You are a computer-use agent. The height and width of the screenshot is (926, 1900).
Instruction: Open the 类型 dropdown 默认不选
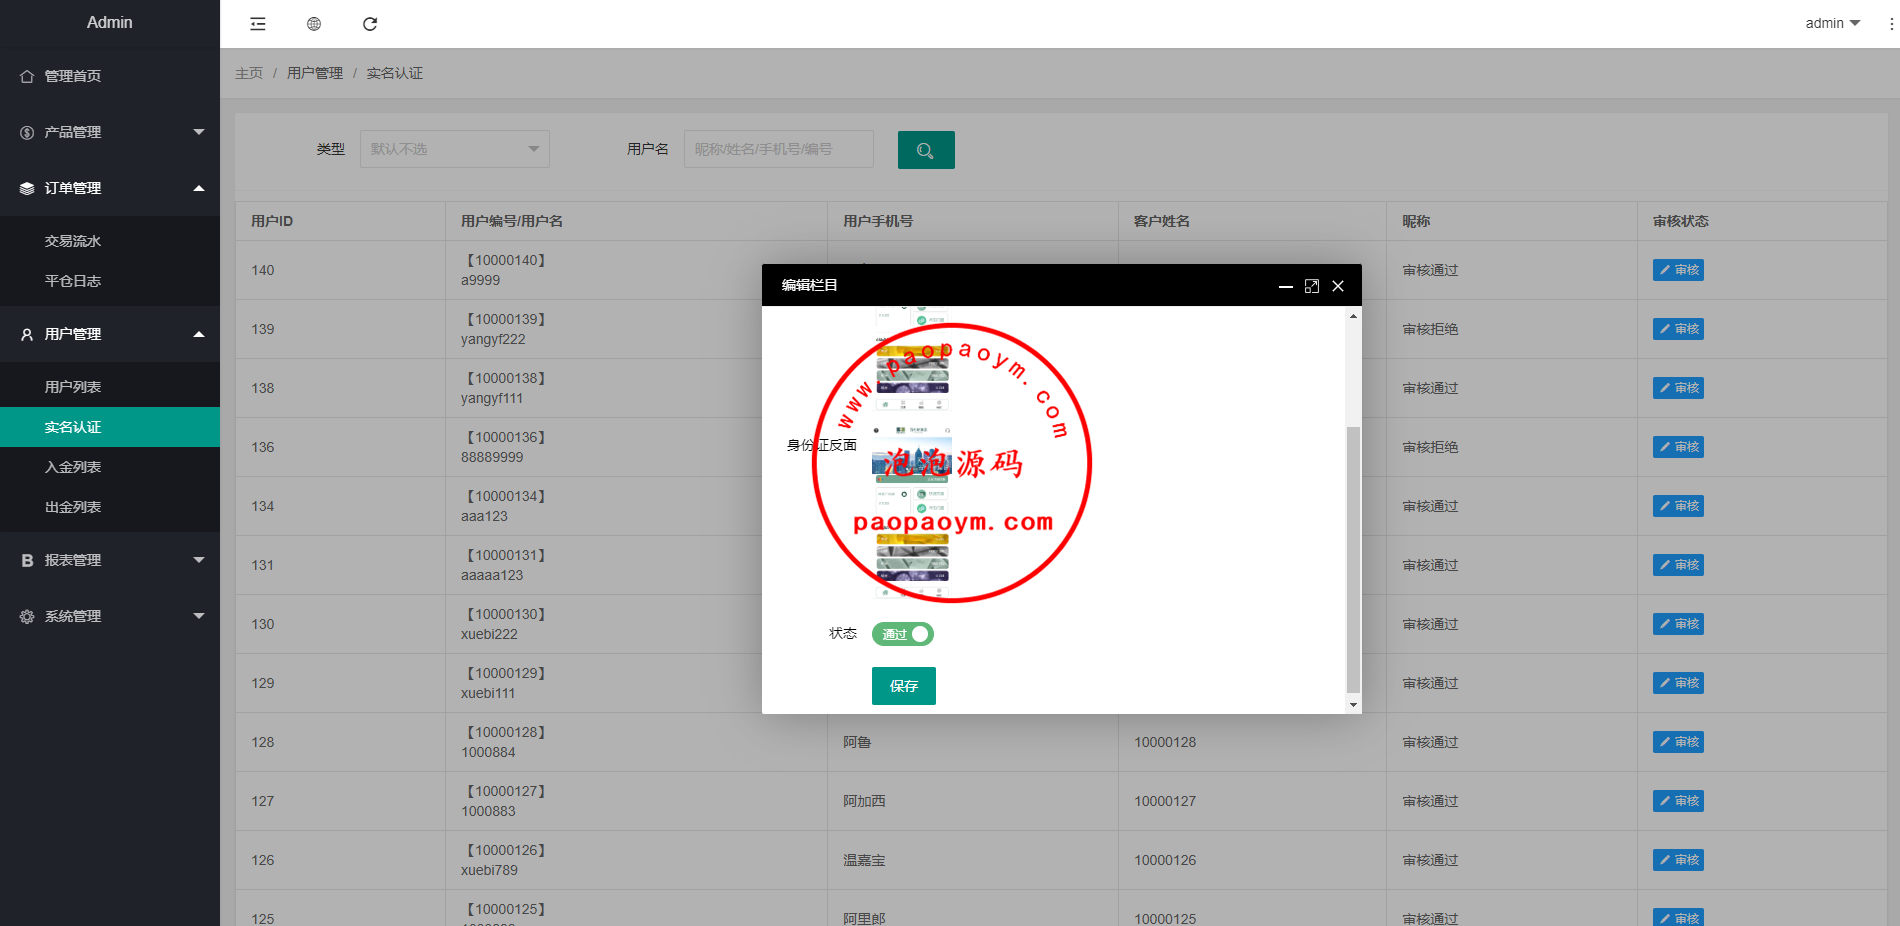pyautogui.click(x=454, y=149)
